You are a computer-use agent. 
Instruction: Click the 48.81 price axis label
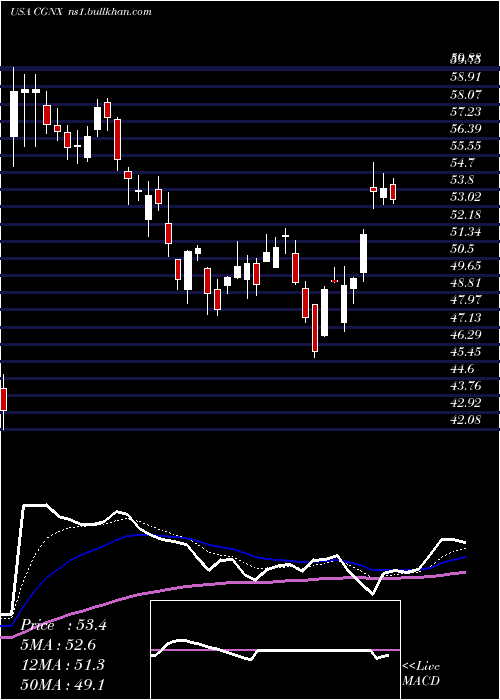(466, 283)
